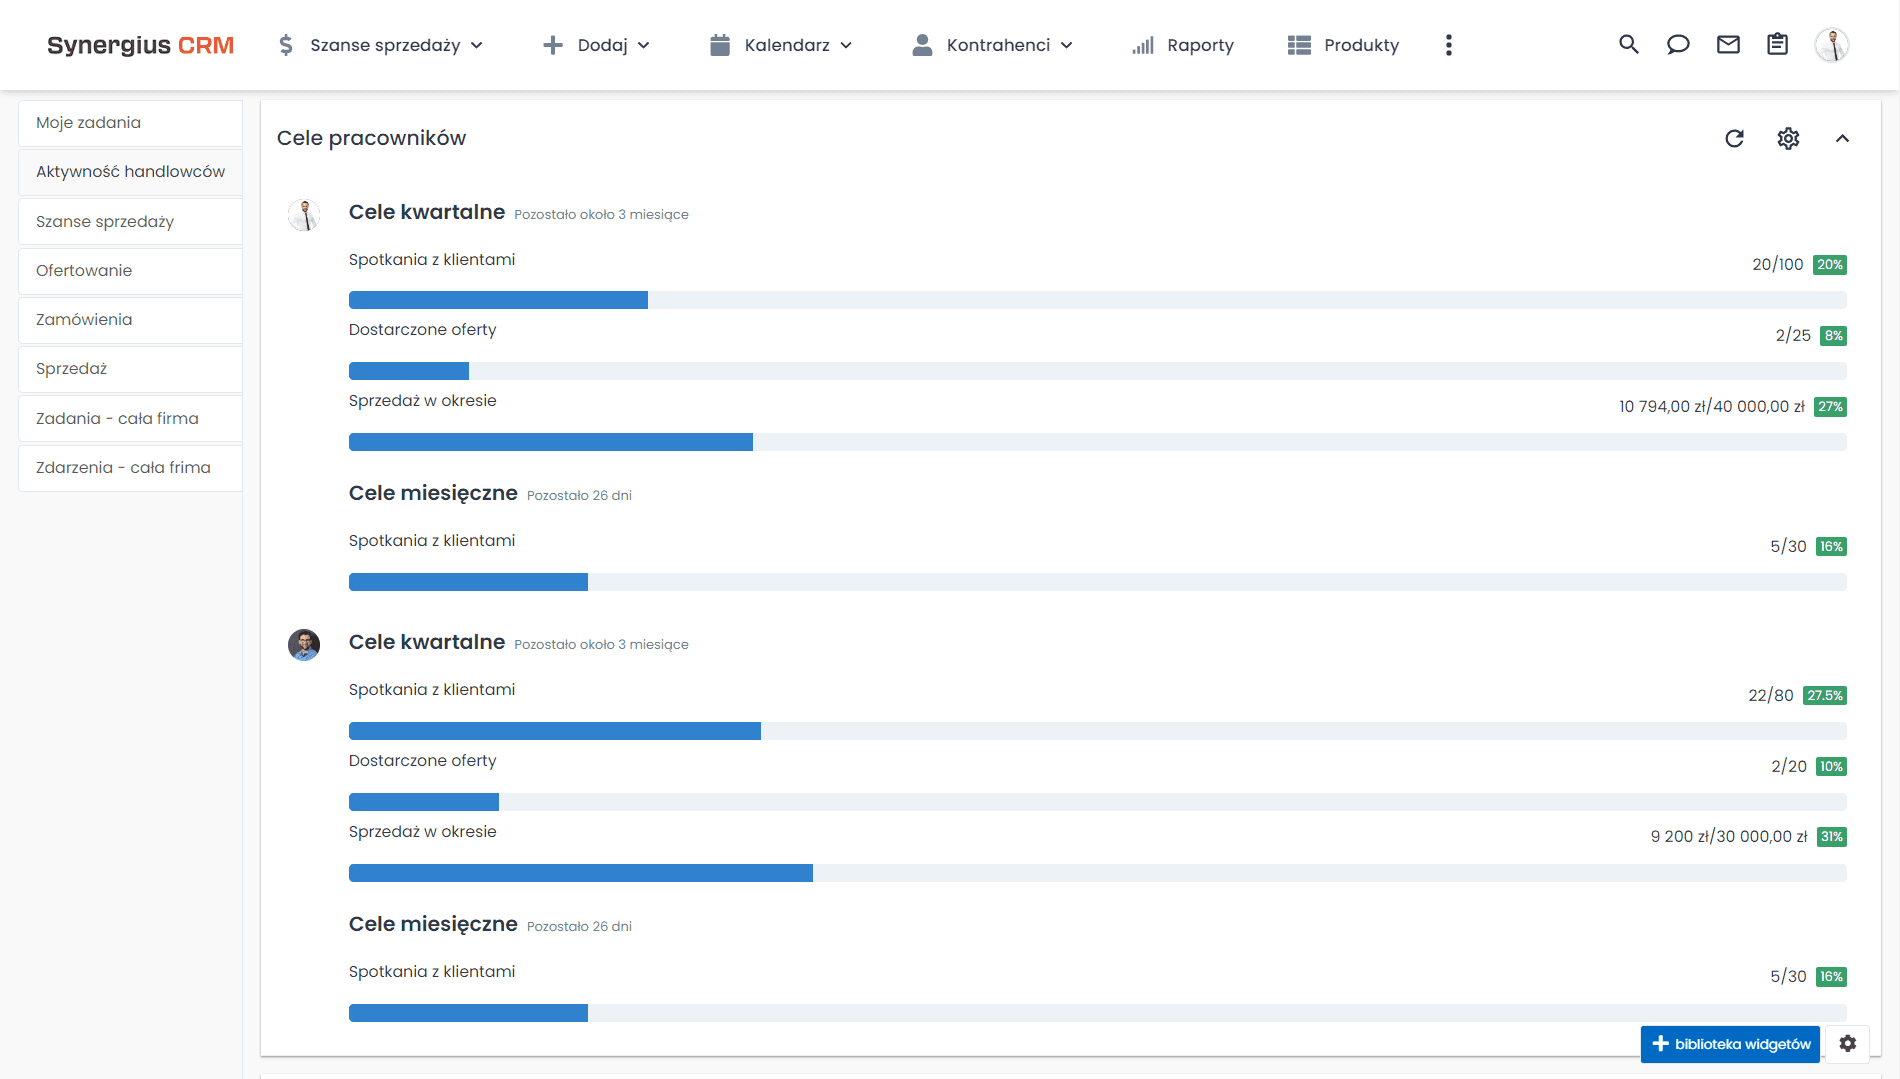Open dashboard settings gear at bottom right
This screenshot has width=1900, height=1079.
point(1847,1043)
